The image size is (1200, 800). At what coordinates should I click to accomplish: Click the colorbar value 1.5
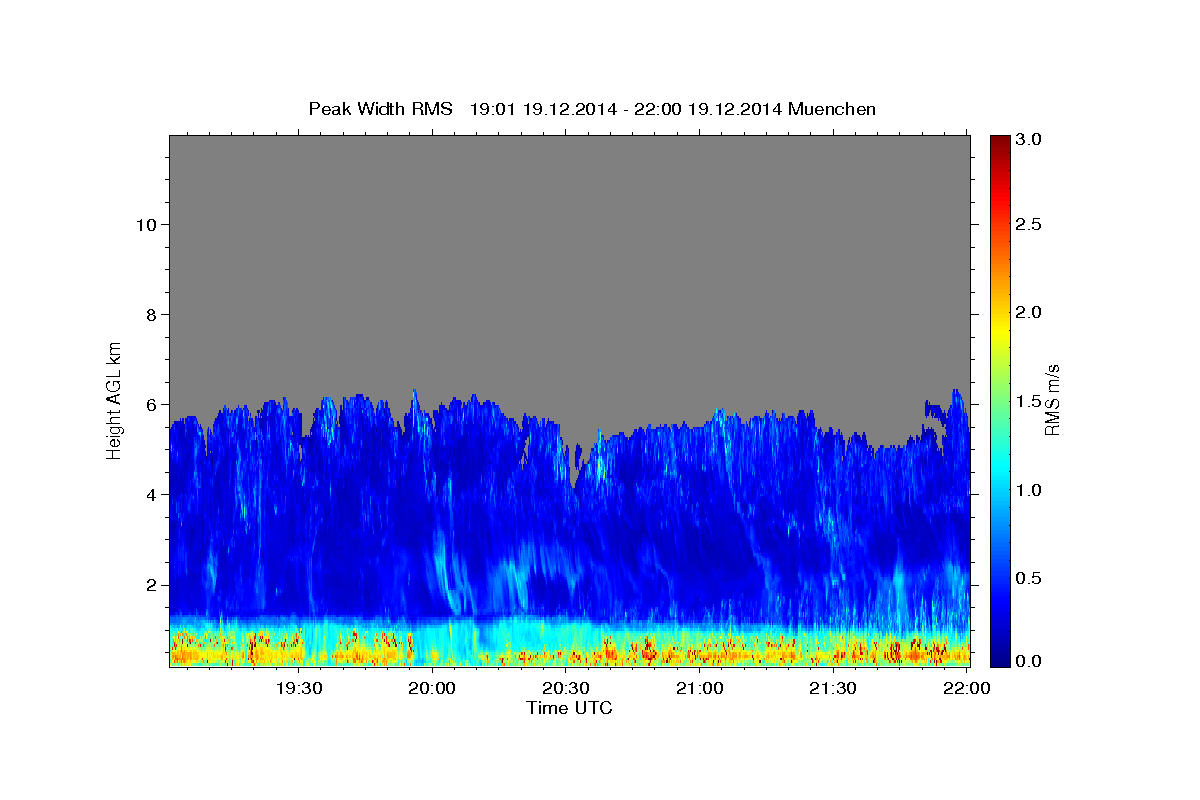(1031, 400)
